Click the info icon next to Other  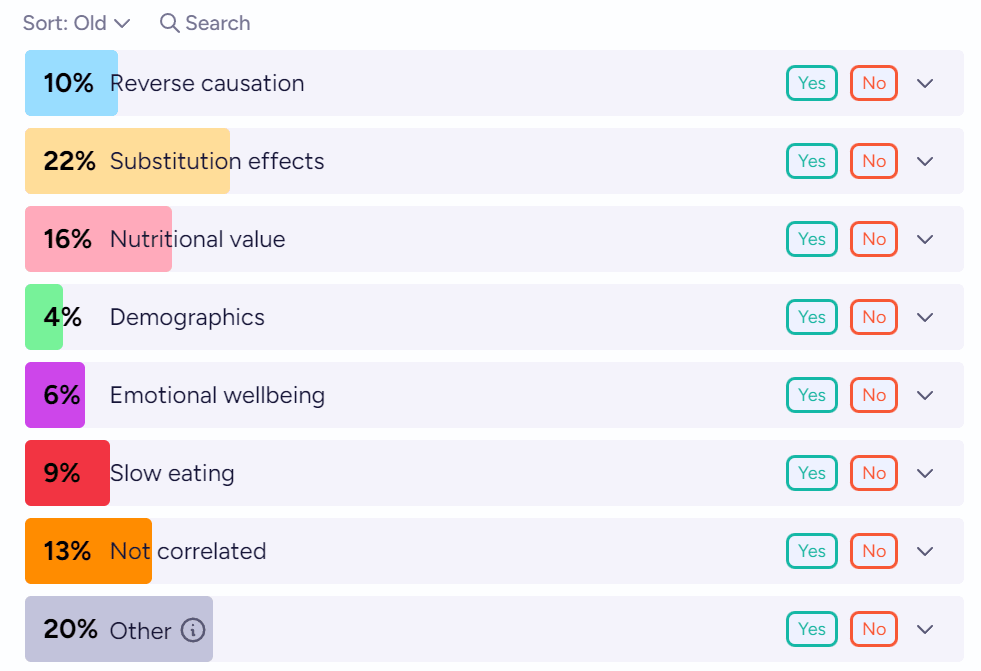(193, 630)
